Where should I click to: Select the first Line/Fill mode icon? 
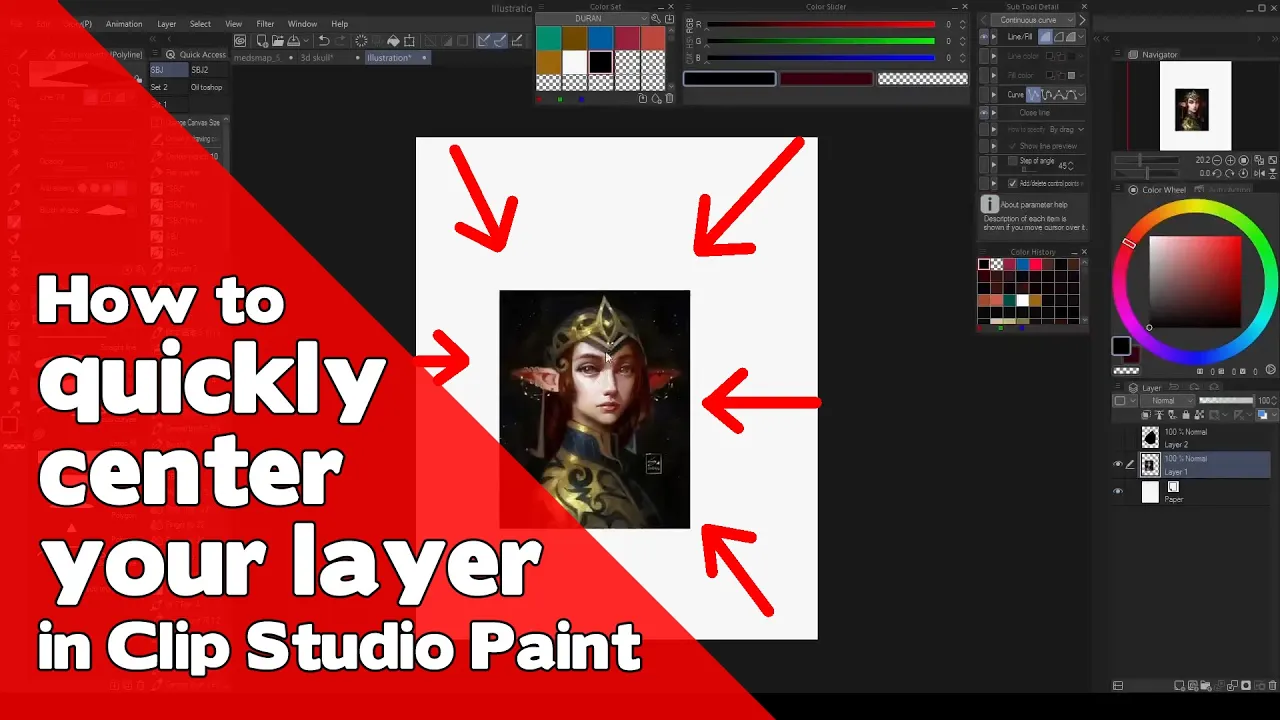(1046, 37)
